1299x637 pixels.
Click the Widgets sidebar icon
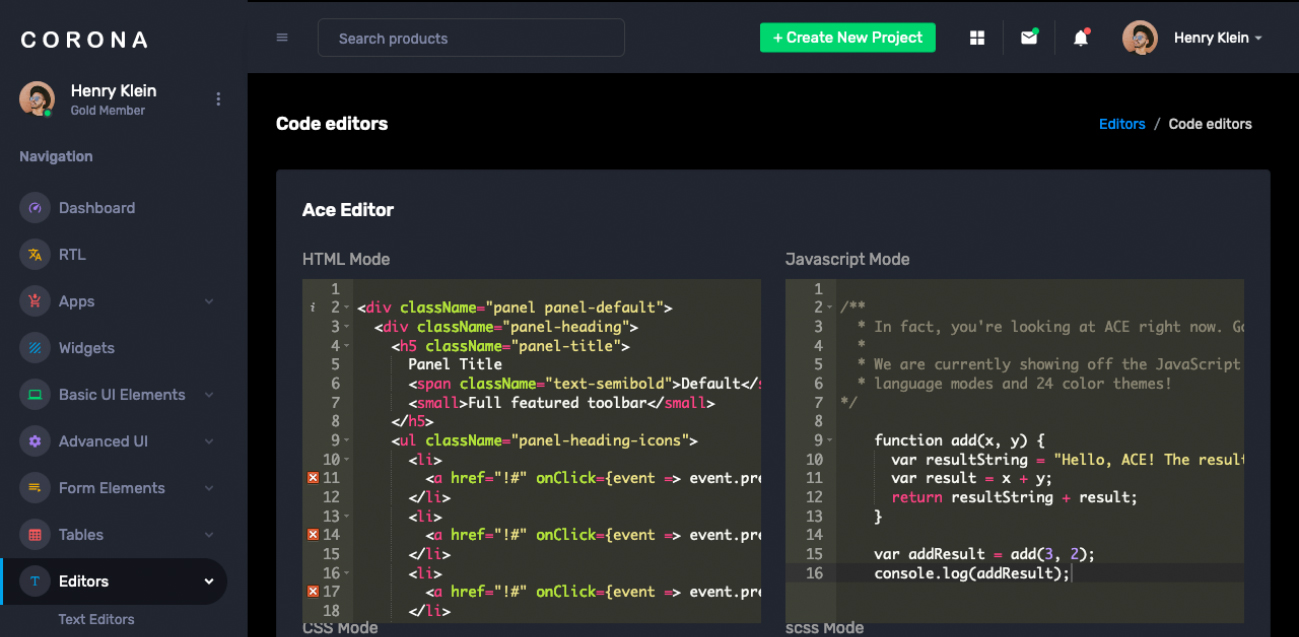coord(35,348)
